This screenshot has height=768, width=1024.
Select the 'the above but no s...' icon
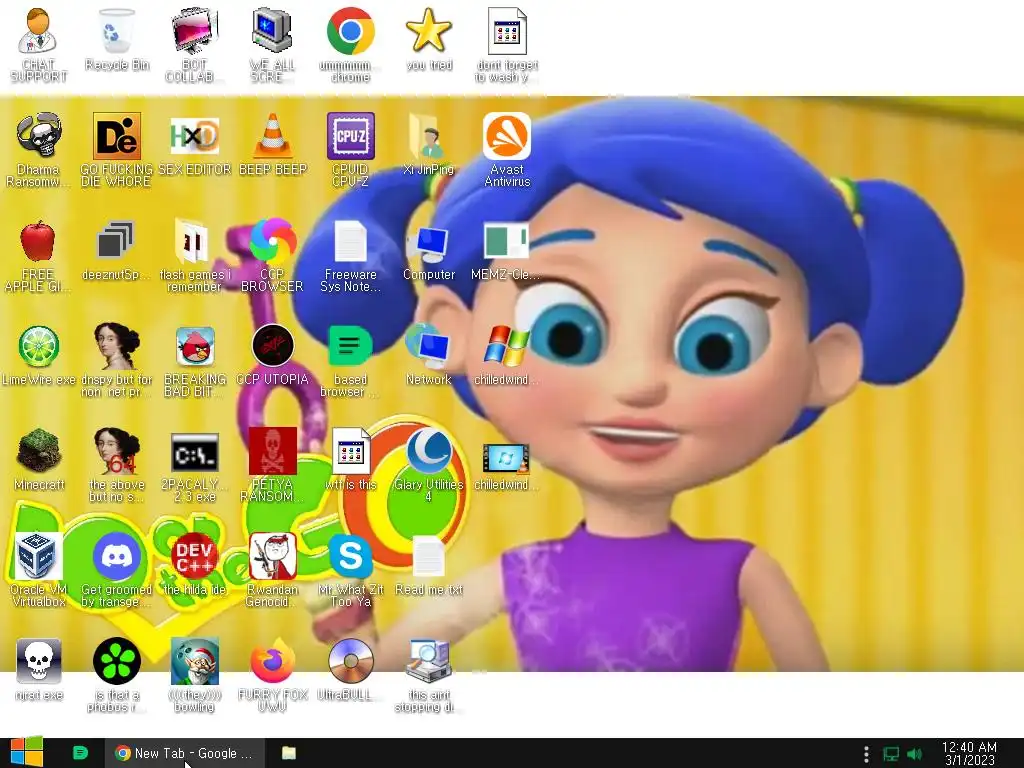[116, 465]
